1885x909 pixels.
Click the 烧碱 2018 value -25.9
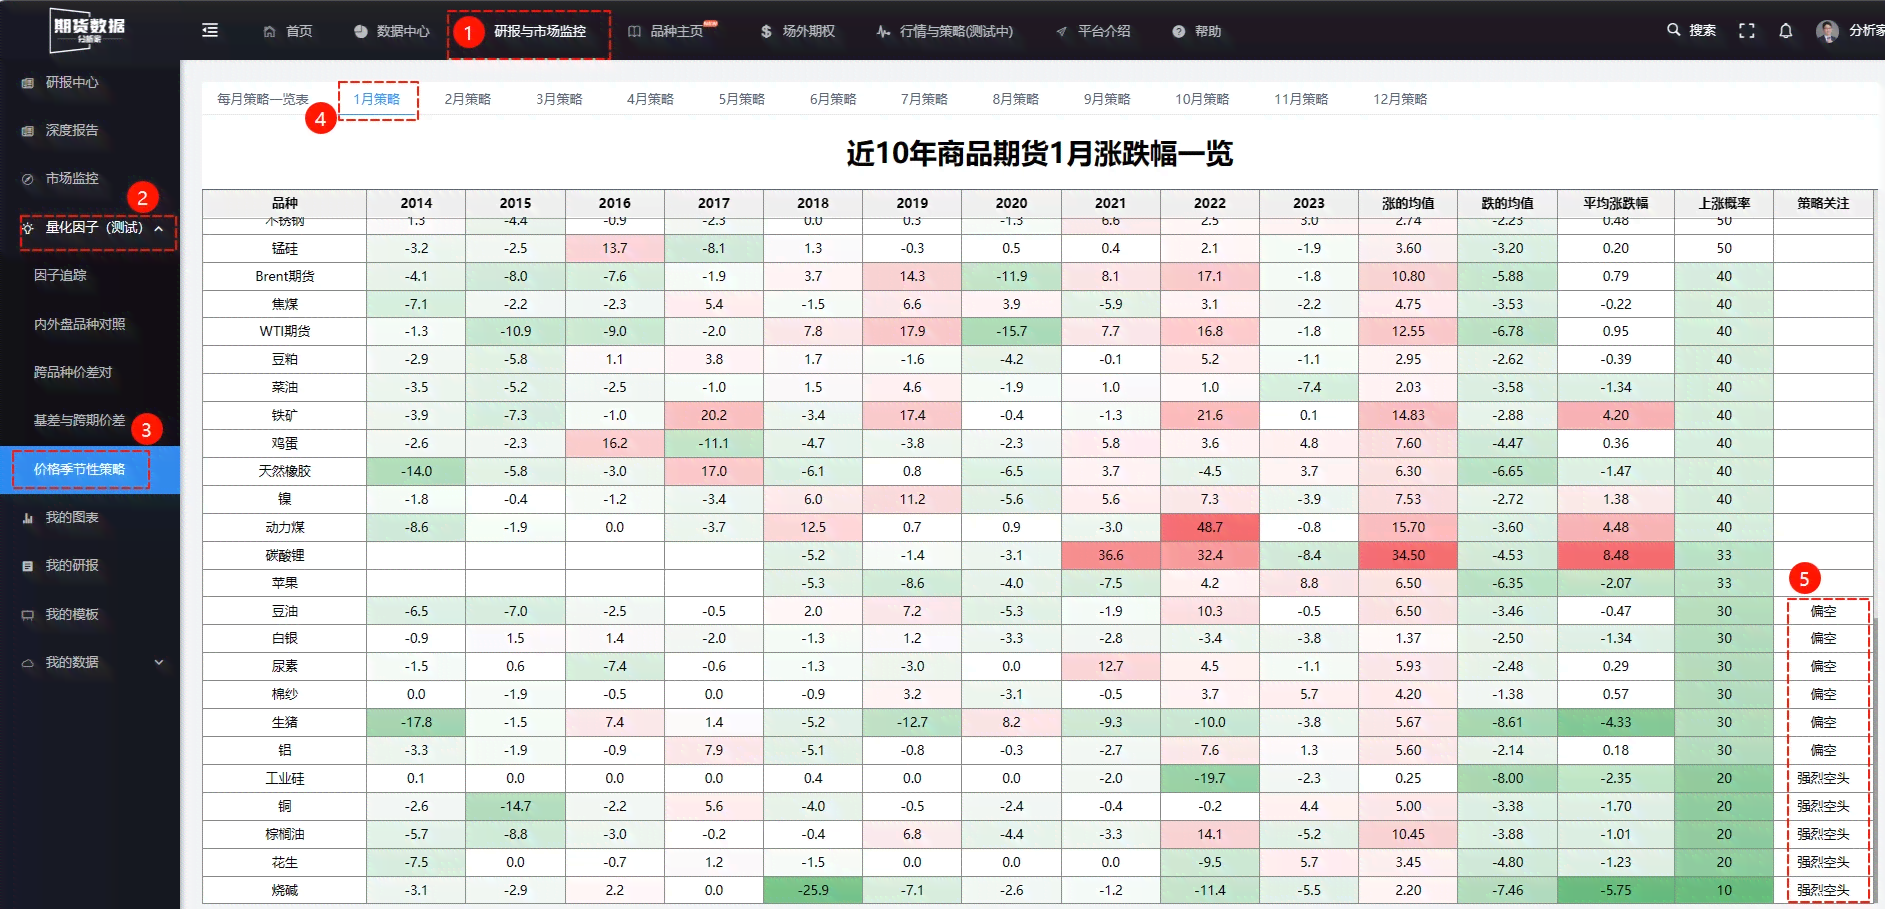(x=813, y=890)
